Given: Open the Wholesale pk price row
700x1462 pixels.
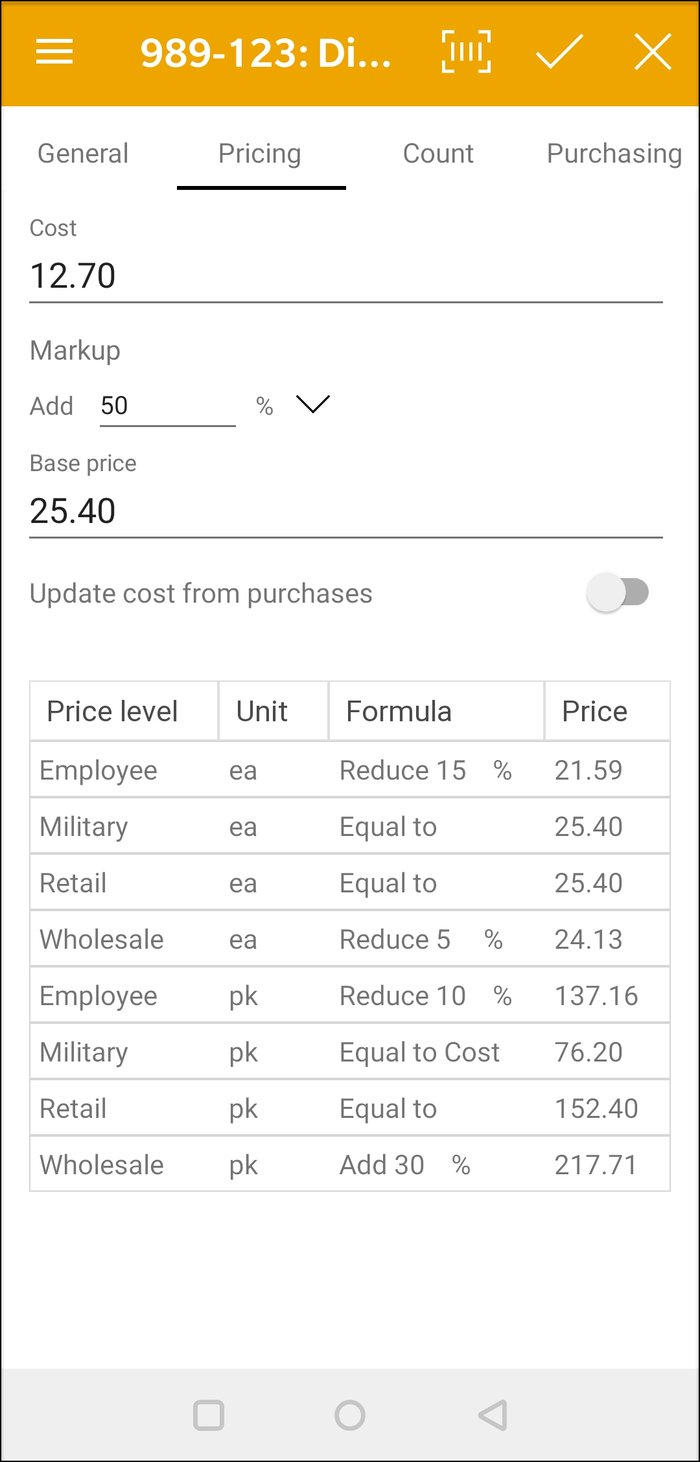Looking at the screenshot, I should [x=350, y=1164].
